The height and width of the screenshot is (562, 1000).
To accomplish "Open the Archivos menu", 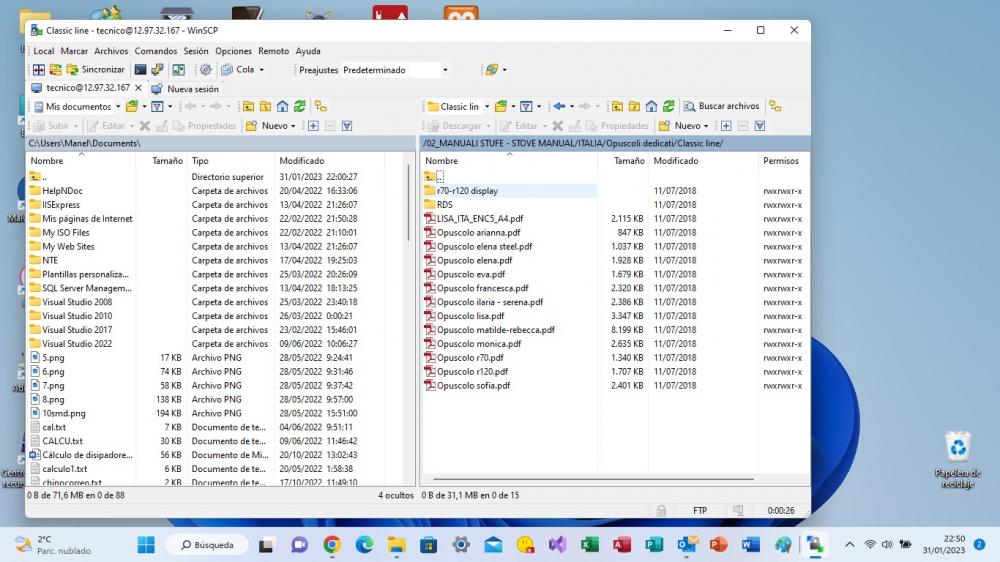I will pos(111,51).
